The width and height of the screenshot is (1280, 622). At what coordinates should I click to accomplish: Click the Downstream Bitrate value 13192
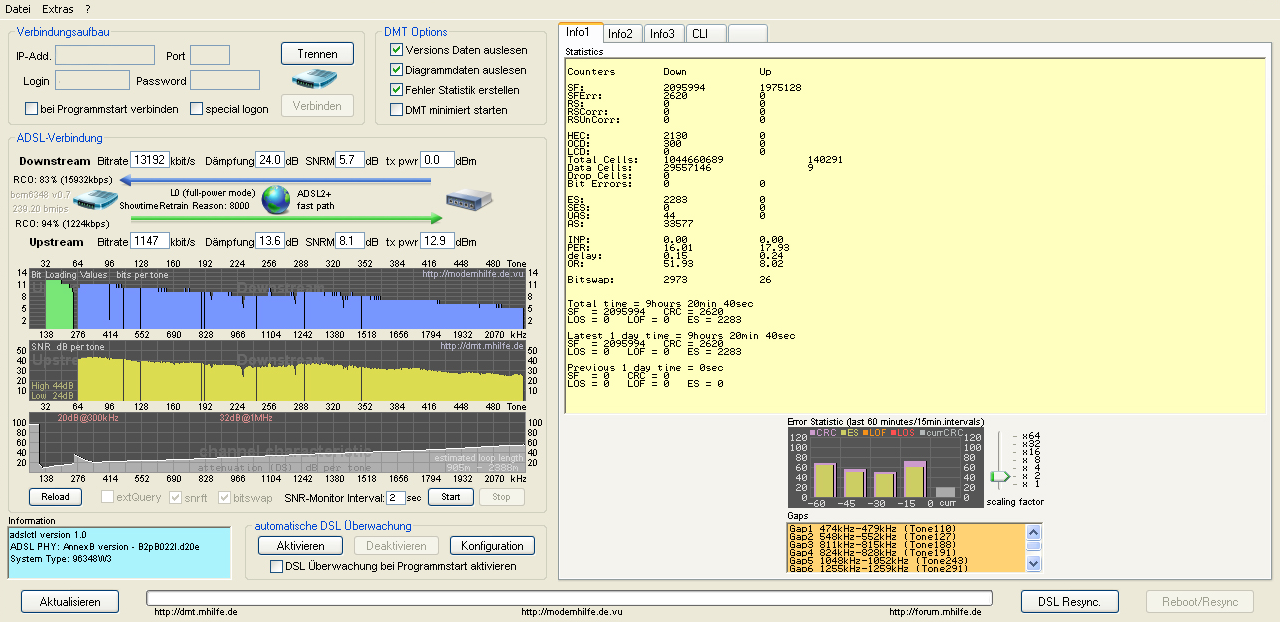[149, 160]
